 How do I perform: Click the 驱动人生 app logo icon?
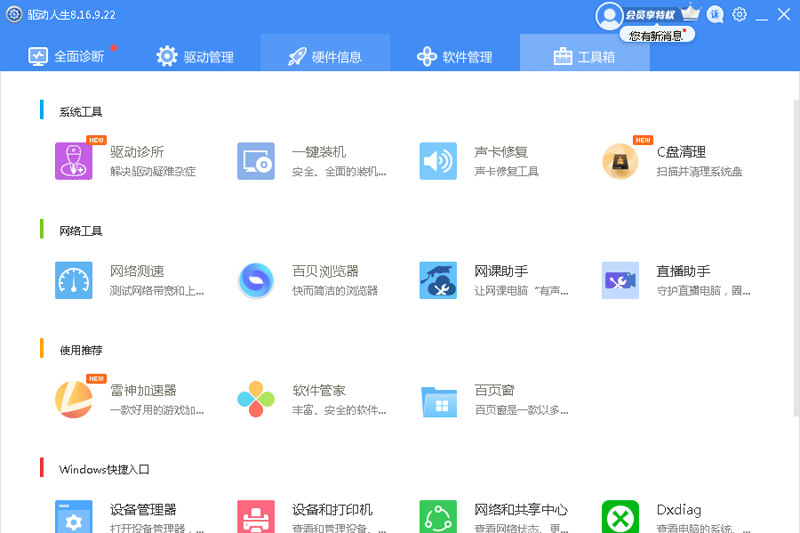click(14, 14)
